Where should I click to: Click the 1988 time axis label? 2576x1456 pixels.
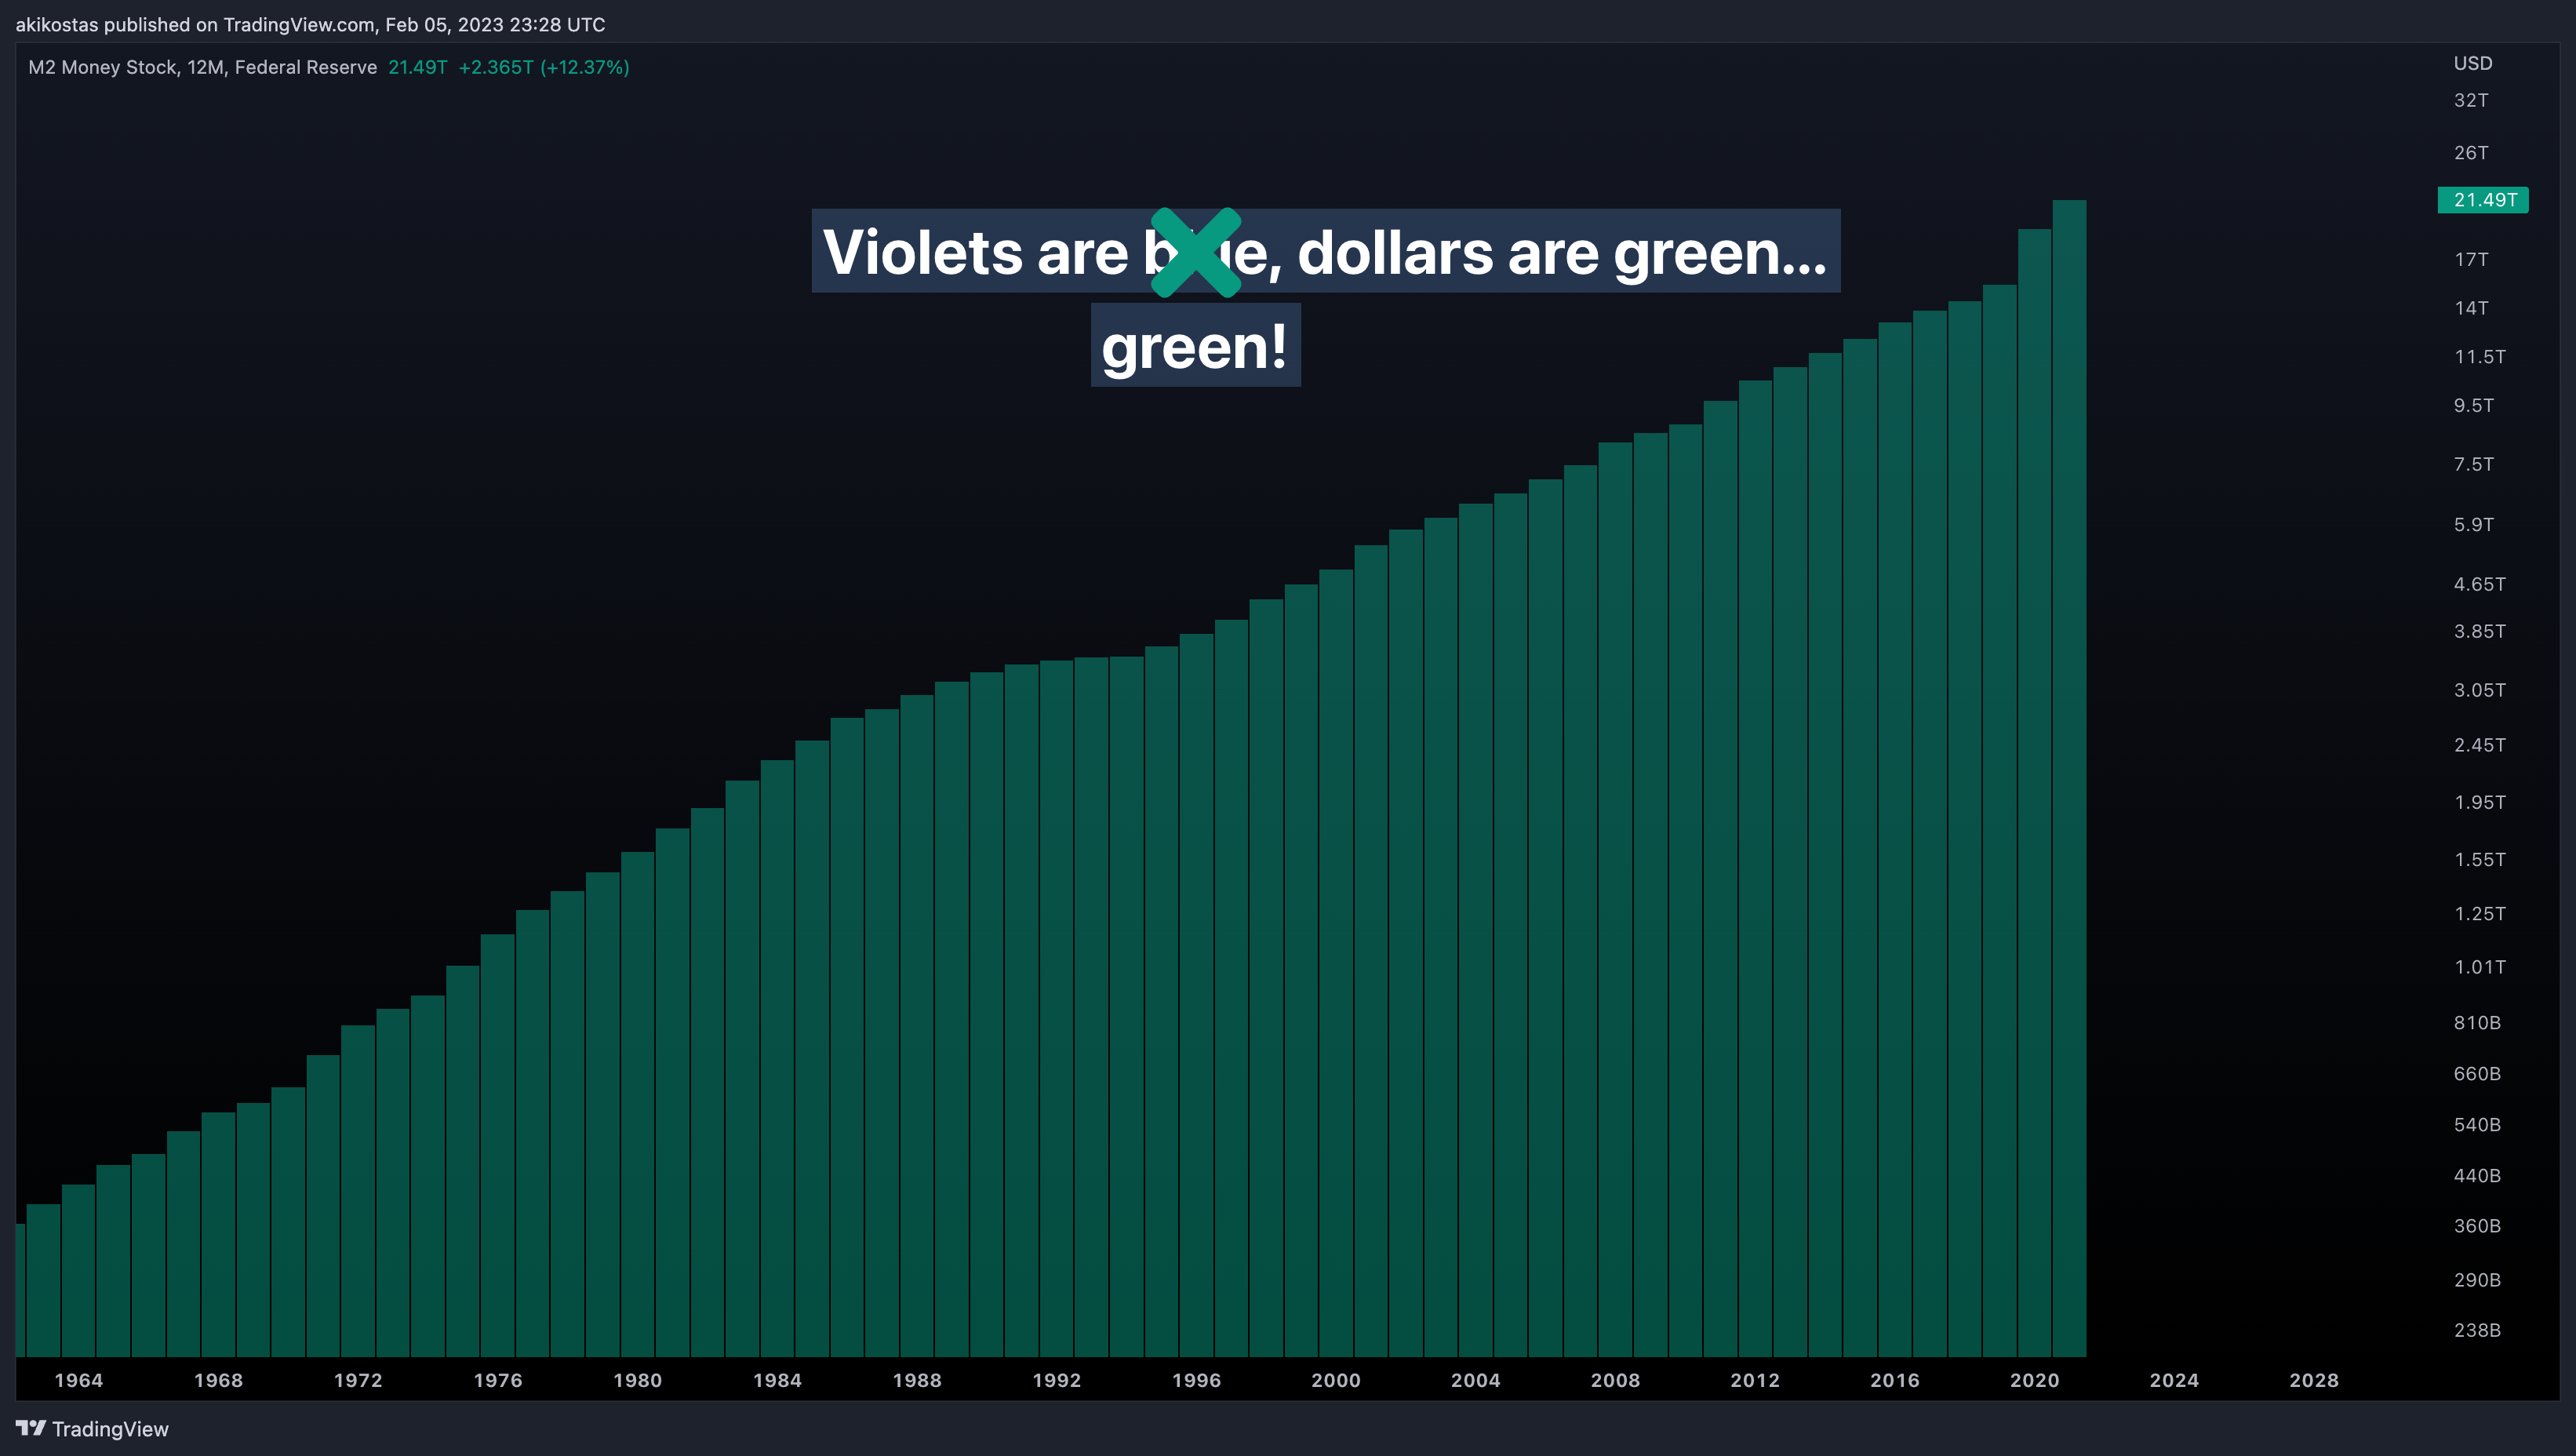coord(917,1380)
